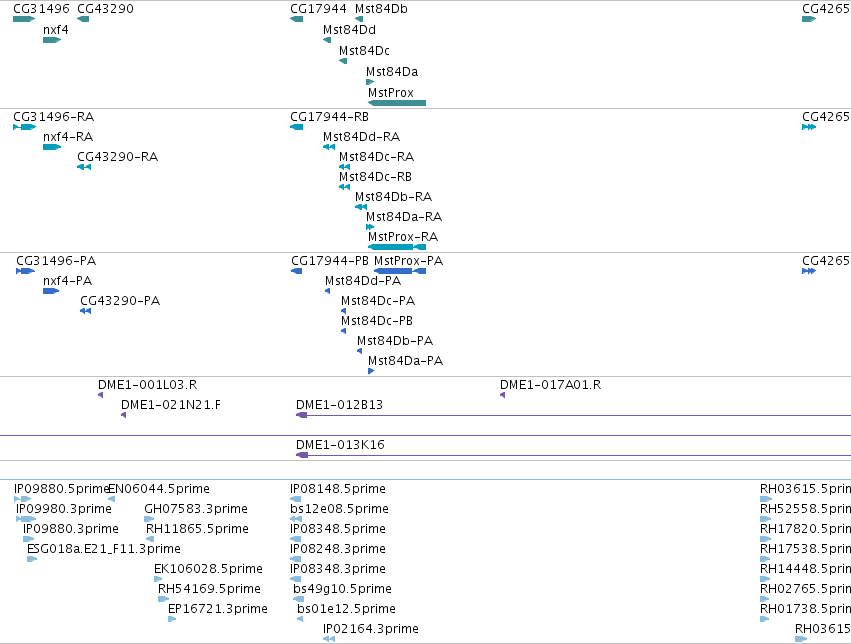Select the Mst84Db gene
Screen dimensions: 851x644
tap(359, 19)
